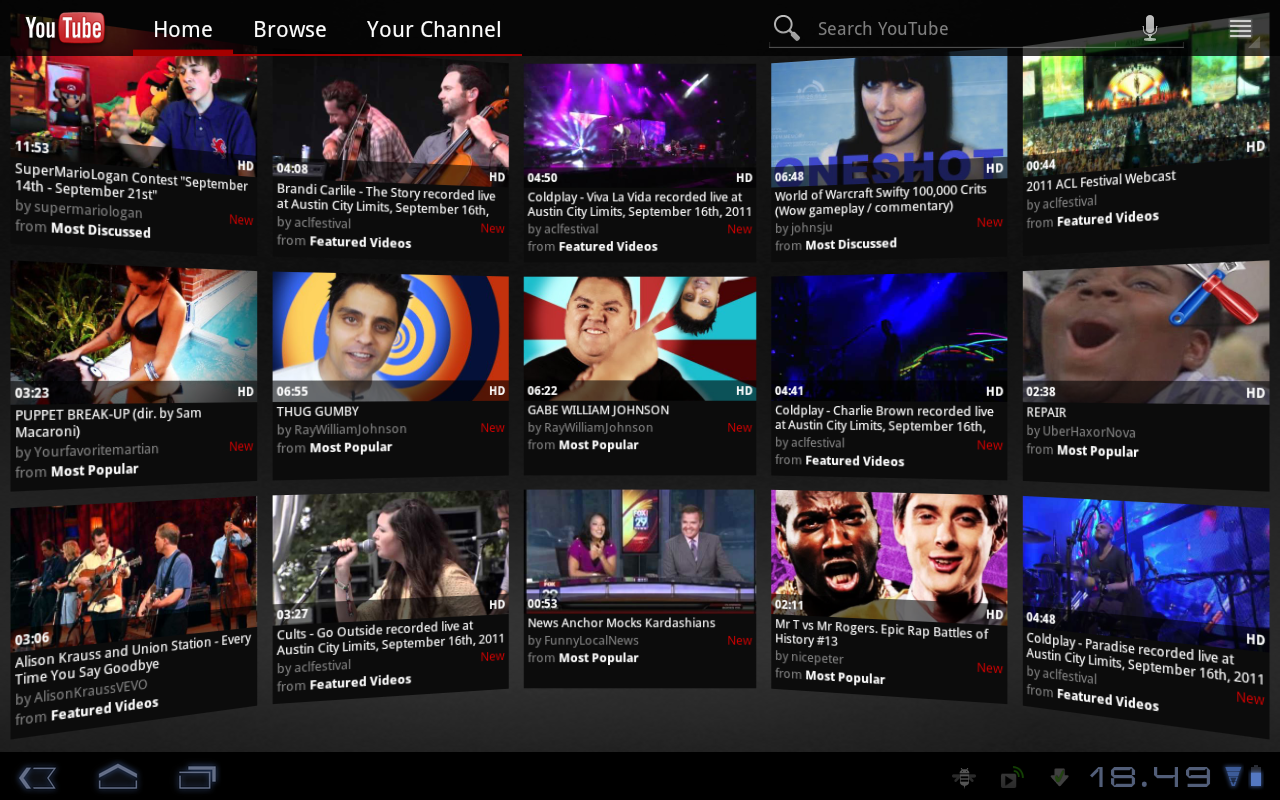
Task: Click 'by acIfestival' under Coldplay Charlie Brown
Action: point(809,443)
